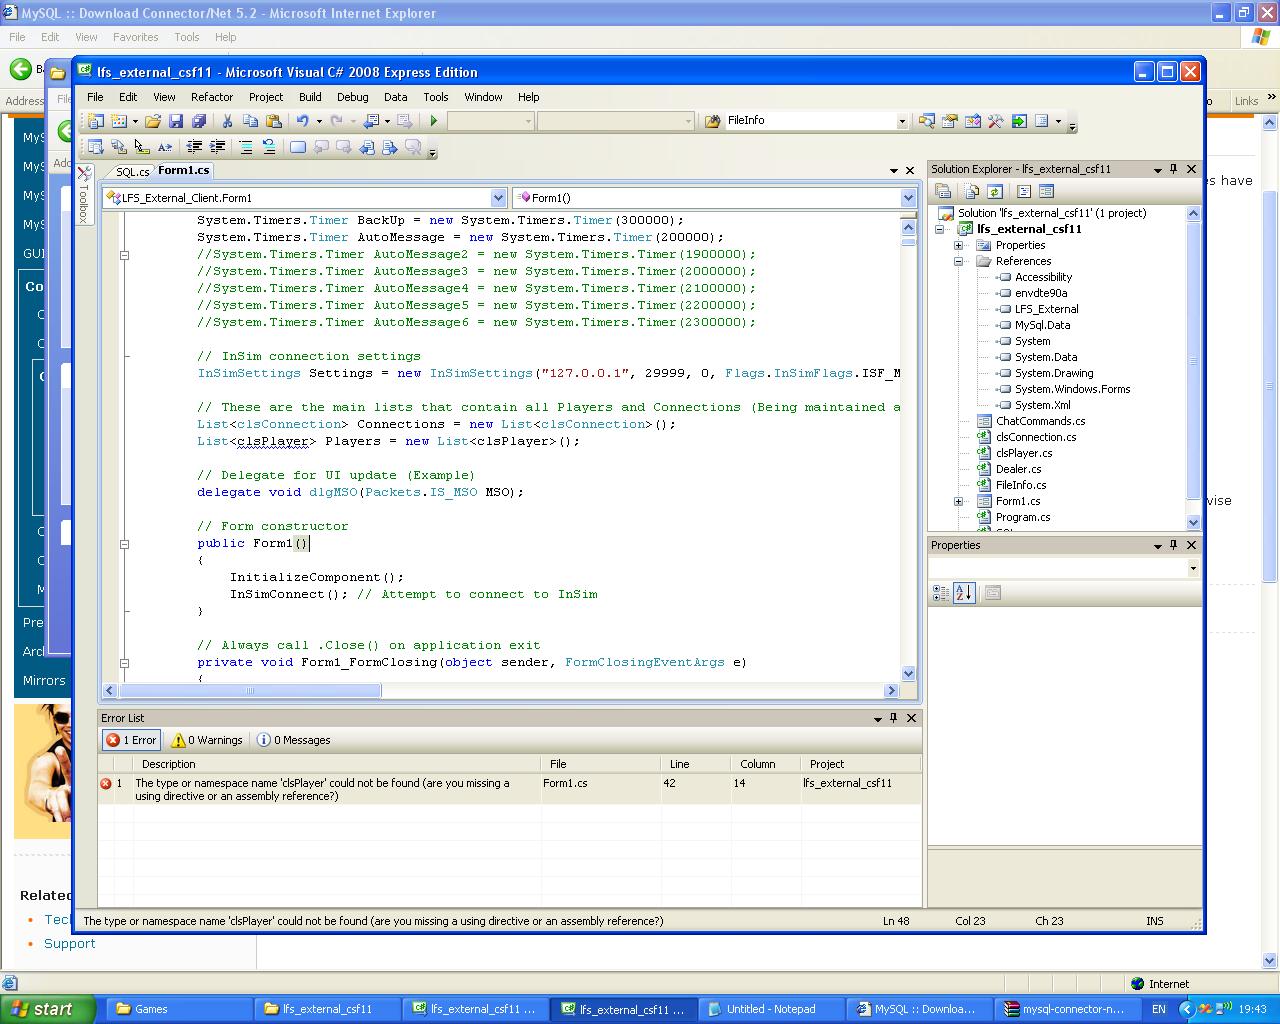Toggle the 0 Warnings filter button

207,740
